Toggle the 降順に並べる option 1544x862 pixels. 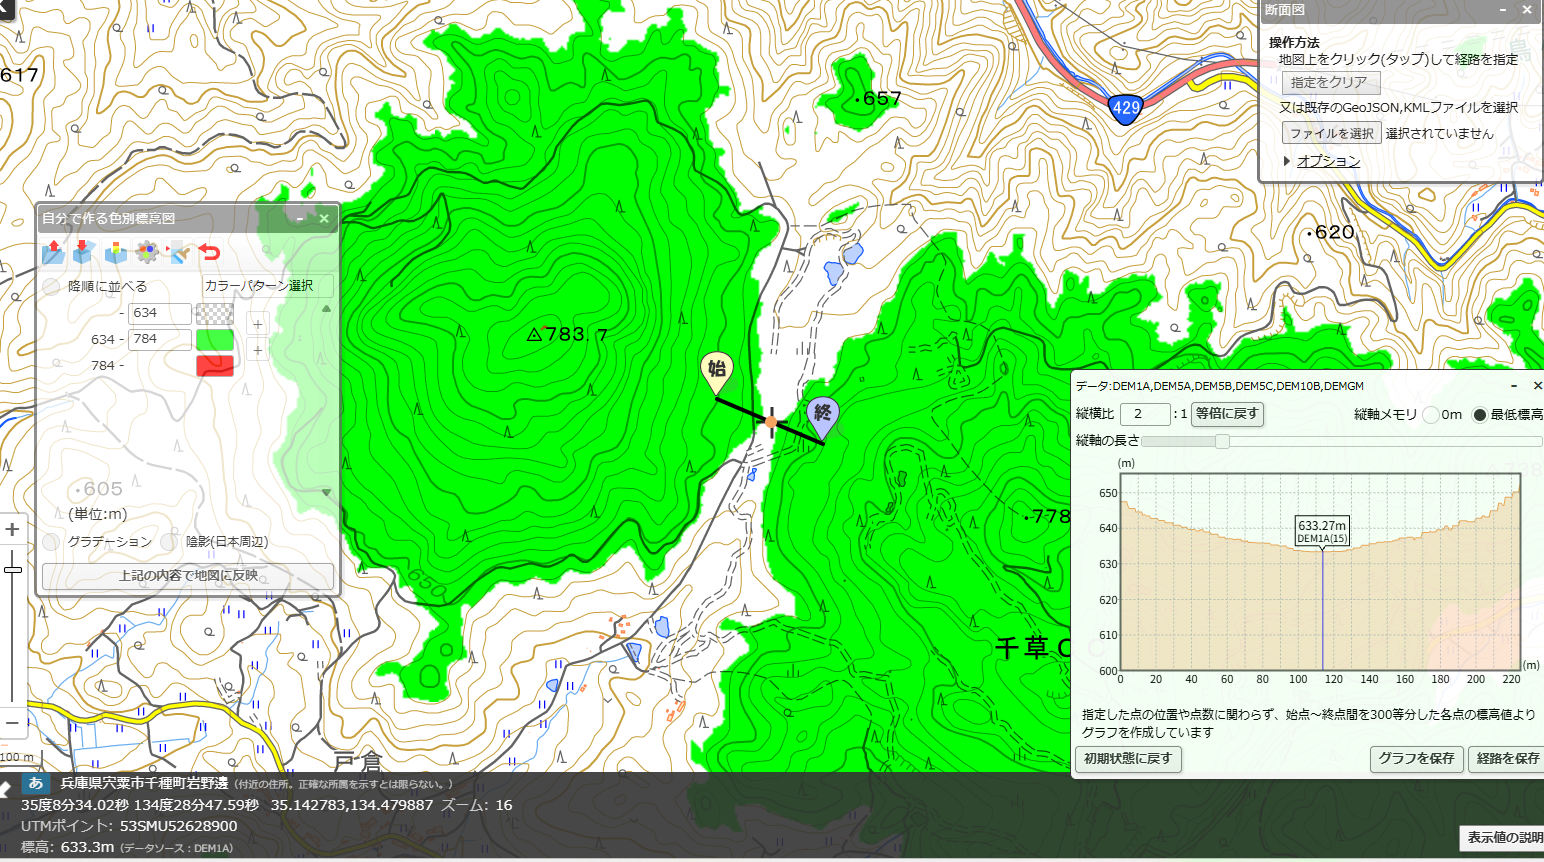[x=51, y=287]
